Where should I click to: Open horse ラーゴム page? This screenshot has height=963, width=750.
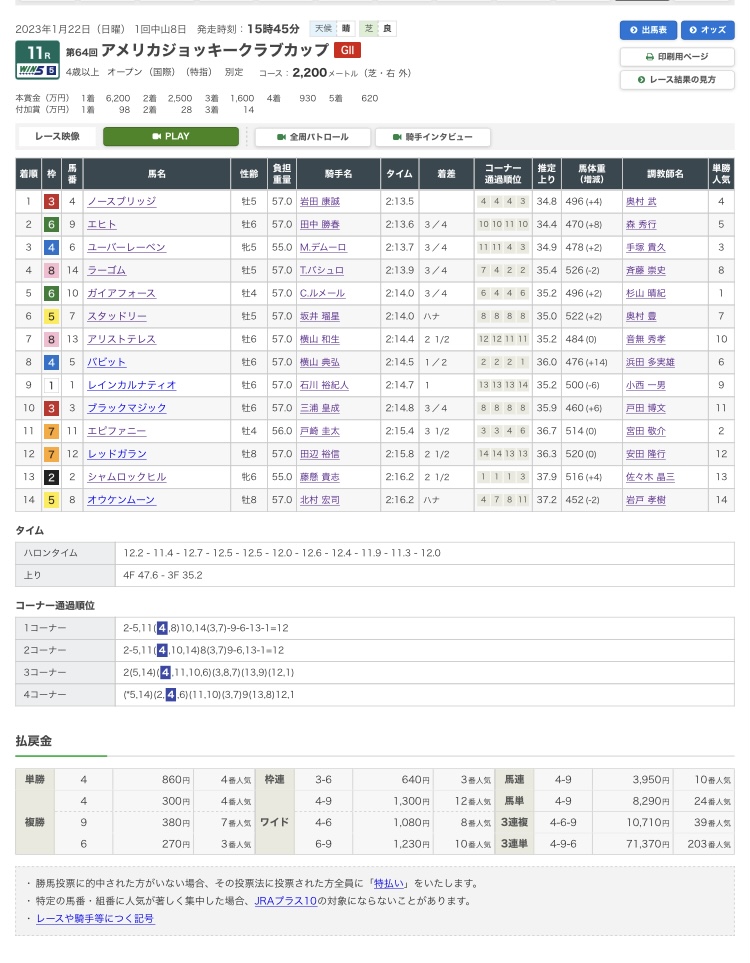tap(106, 270)
